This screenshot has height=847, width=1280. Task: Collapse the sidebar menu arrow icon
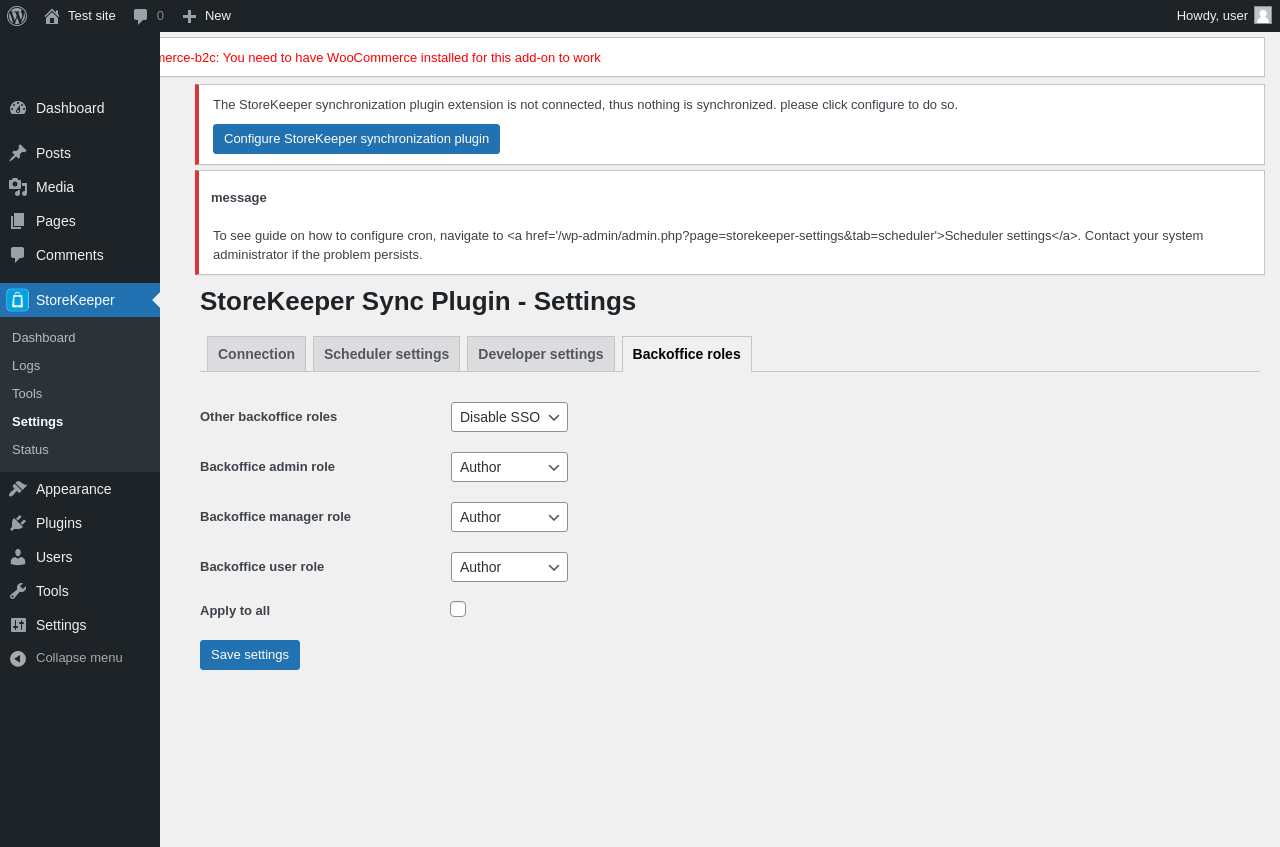click(18, 658)
